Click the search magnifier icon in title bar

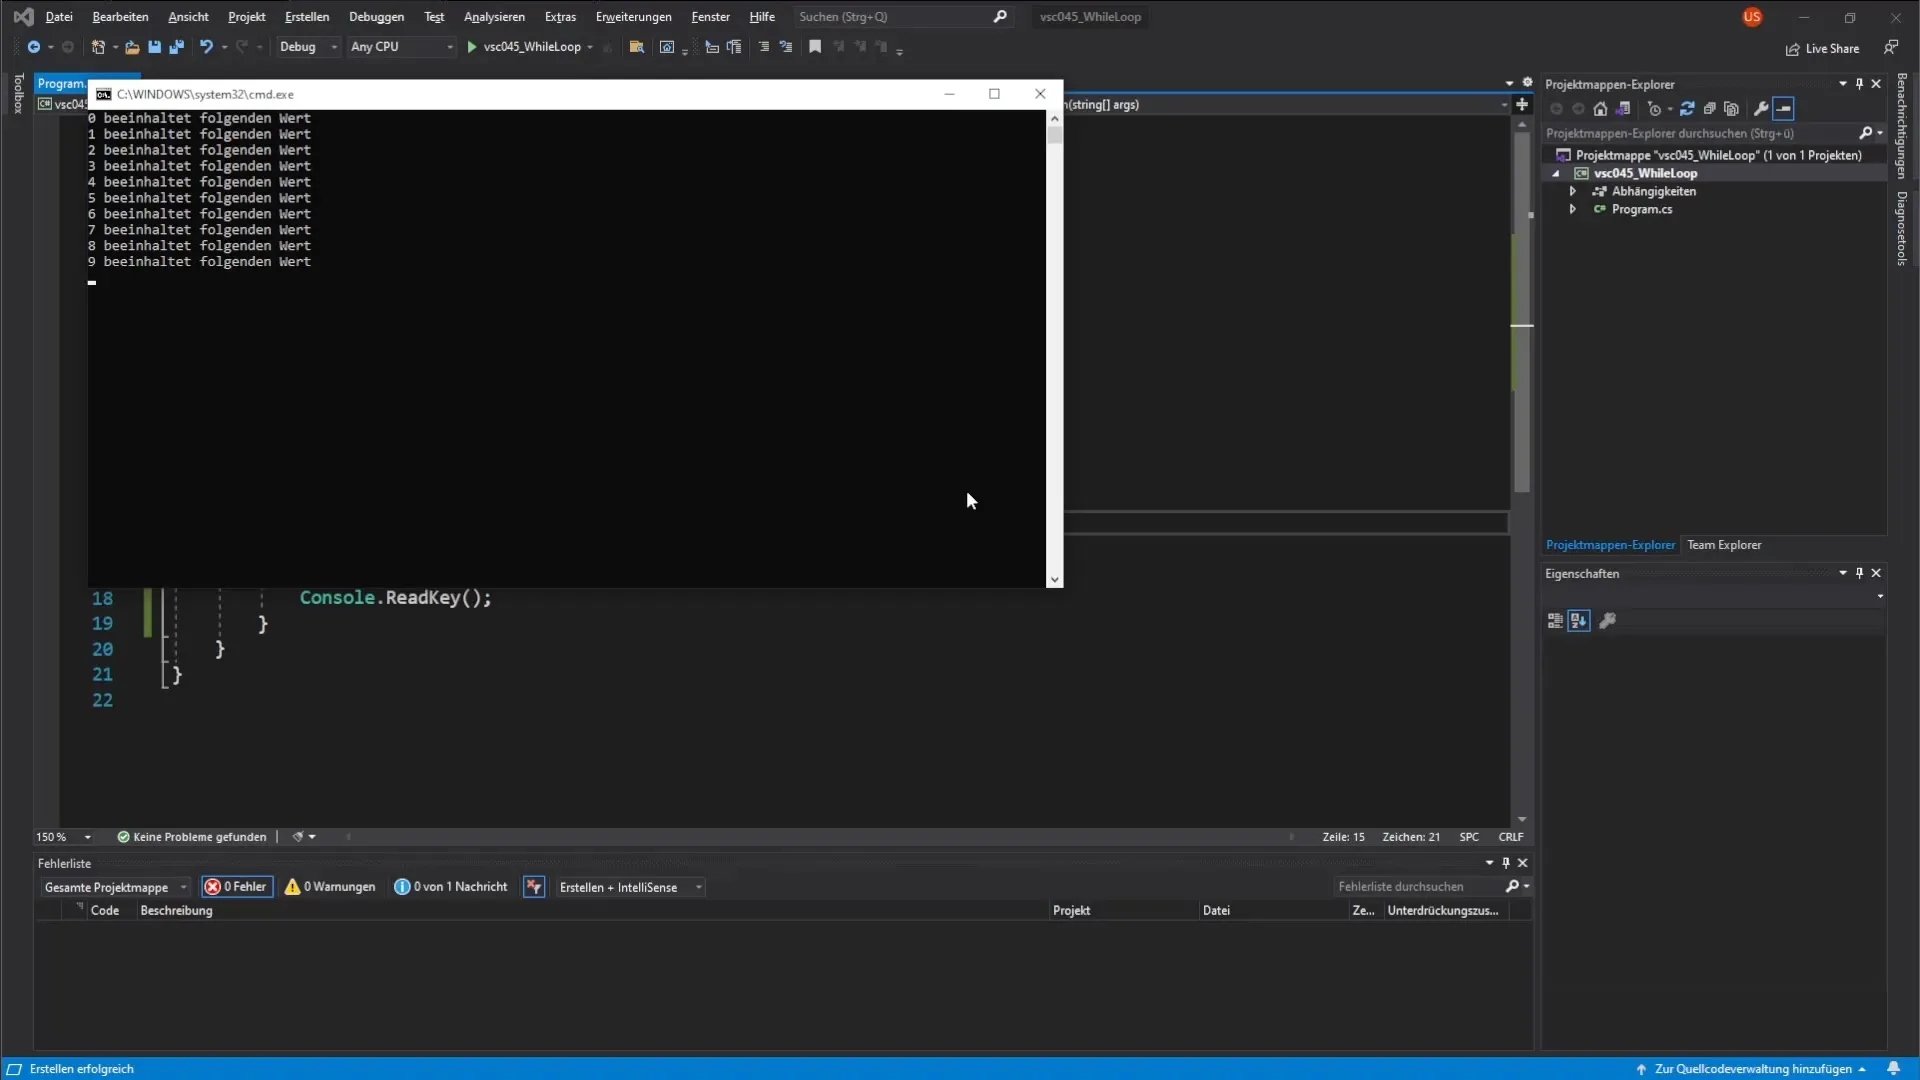point(1000,16)
